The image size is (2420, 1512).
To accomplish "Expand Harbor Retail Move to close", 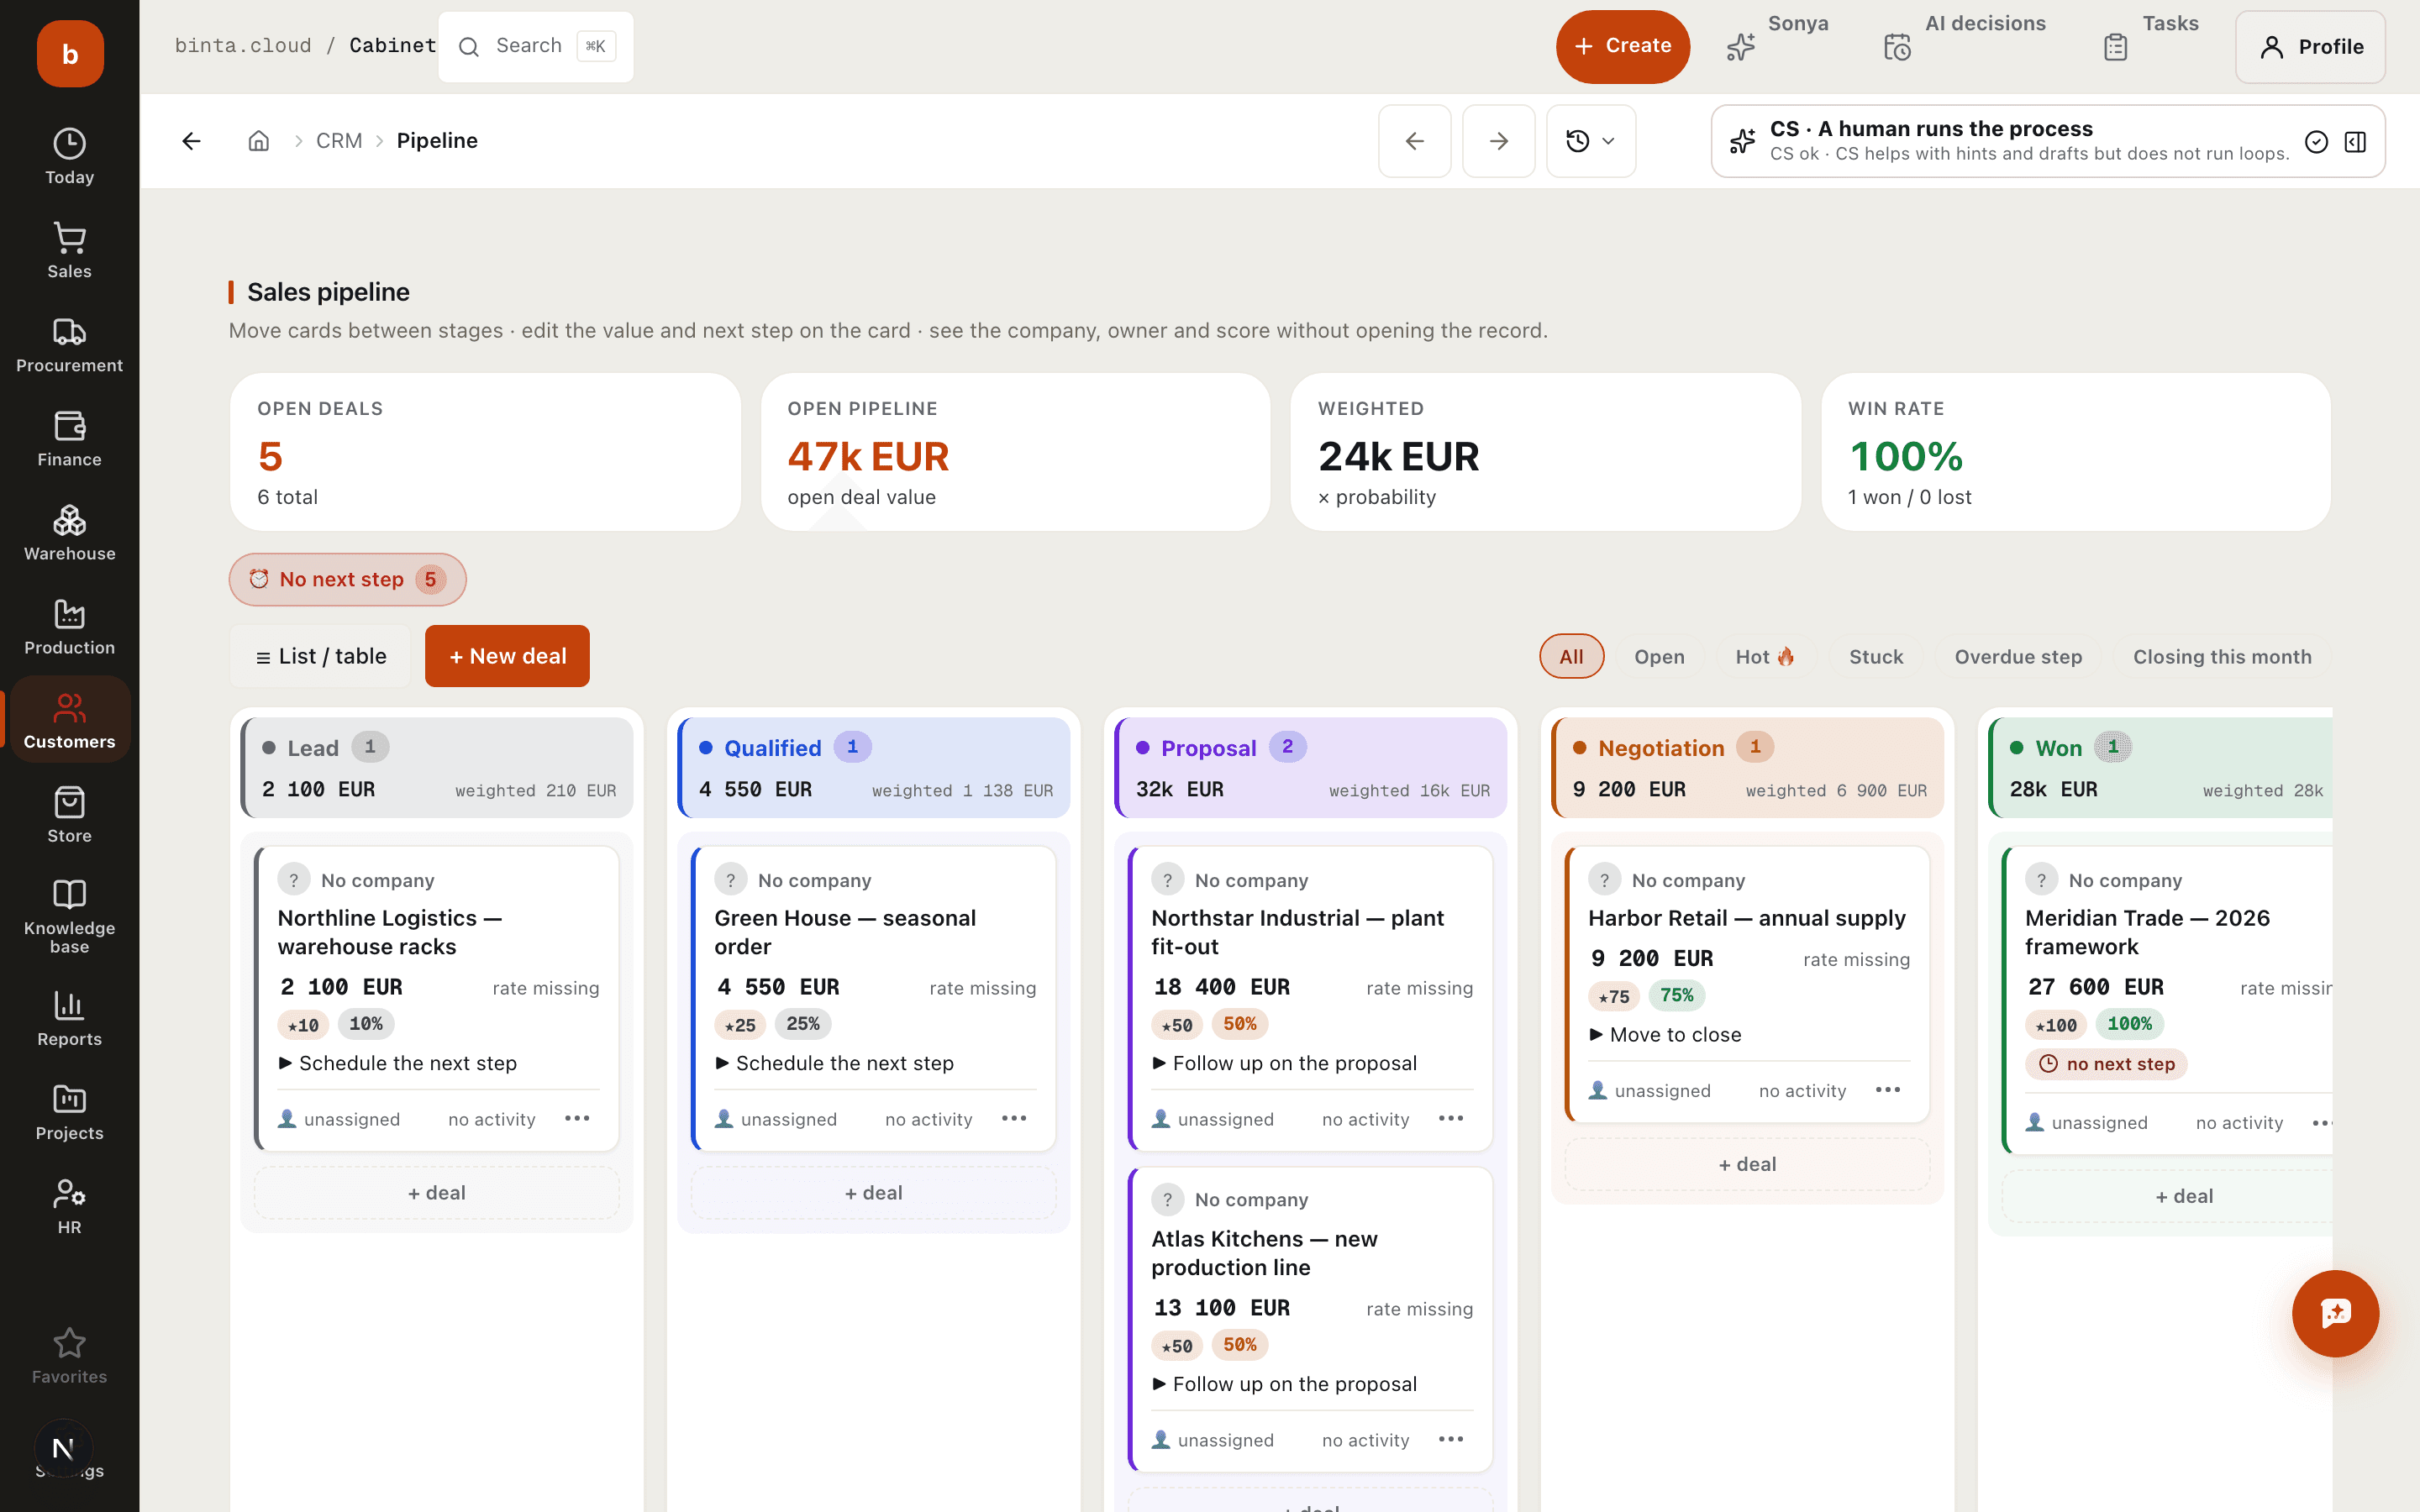I will tap(1665, 1034).
